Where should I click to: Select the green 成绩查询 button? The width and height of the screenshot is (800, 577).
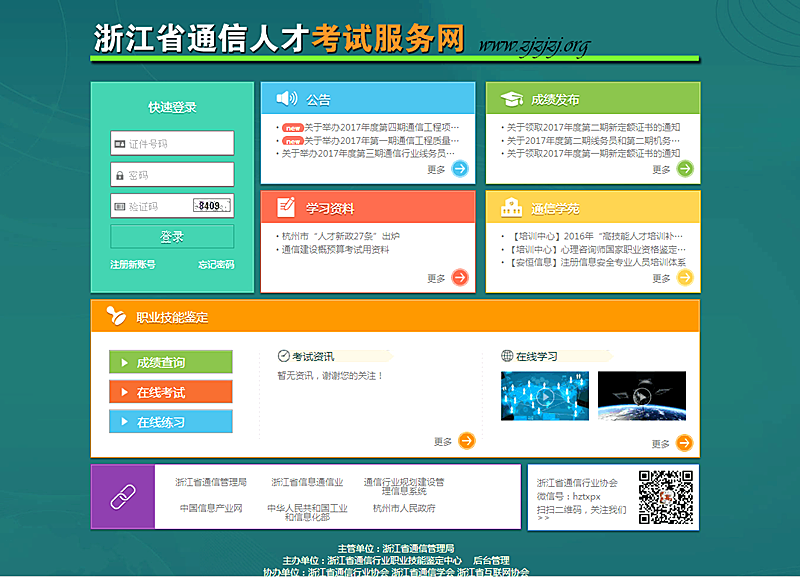[170, 362]
